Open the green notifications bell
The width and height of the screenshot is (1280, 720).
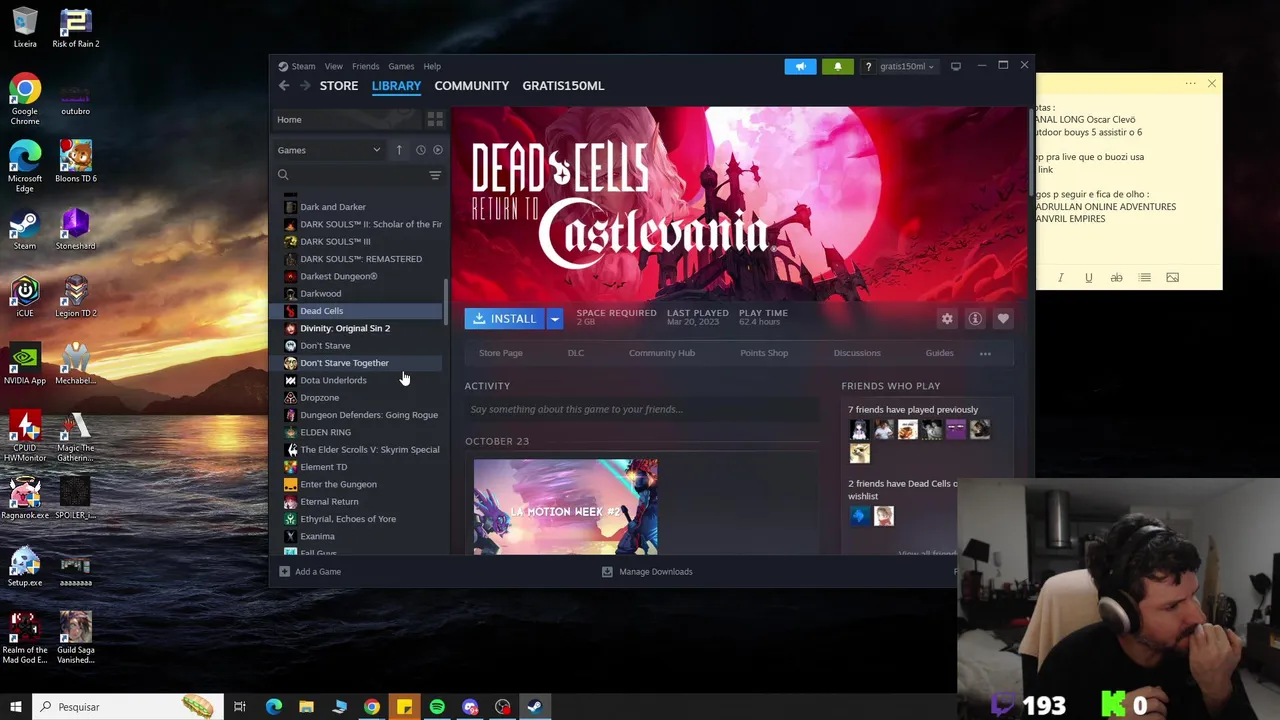click(x=838, y=66)
